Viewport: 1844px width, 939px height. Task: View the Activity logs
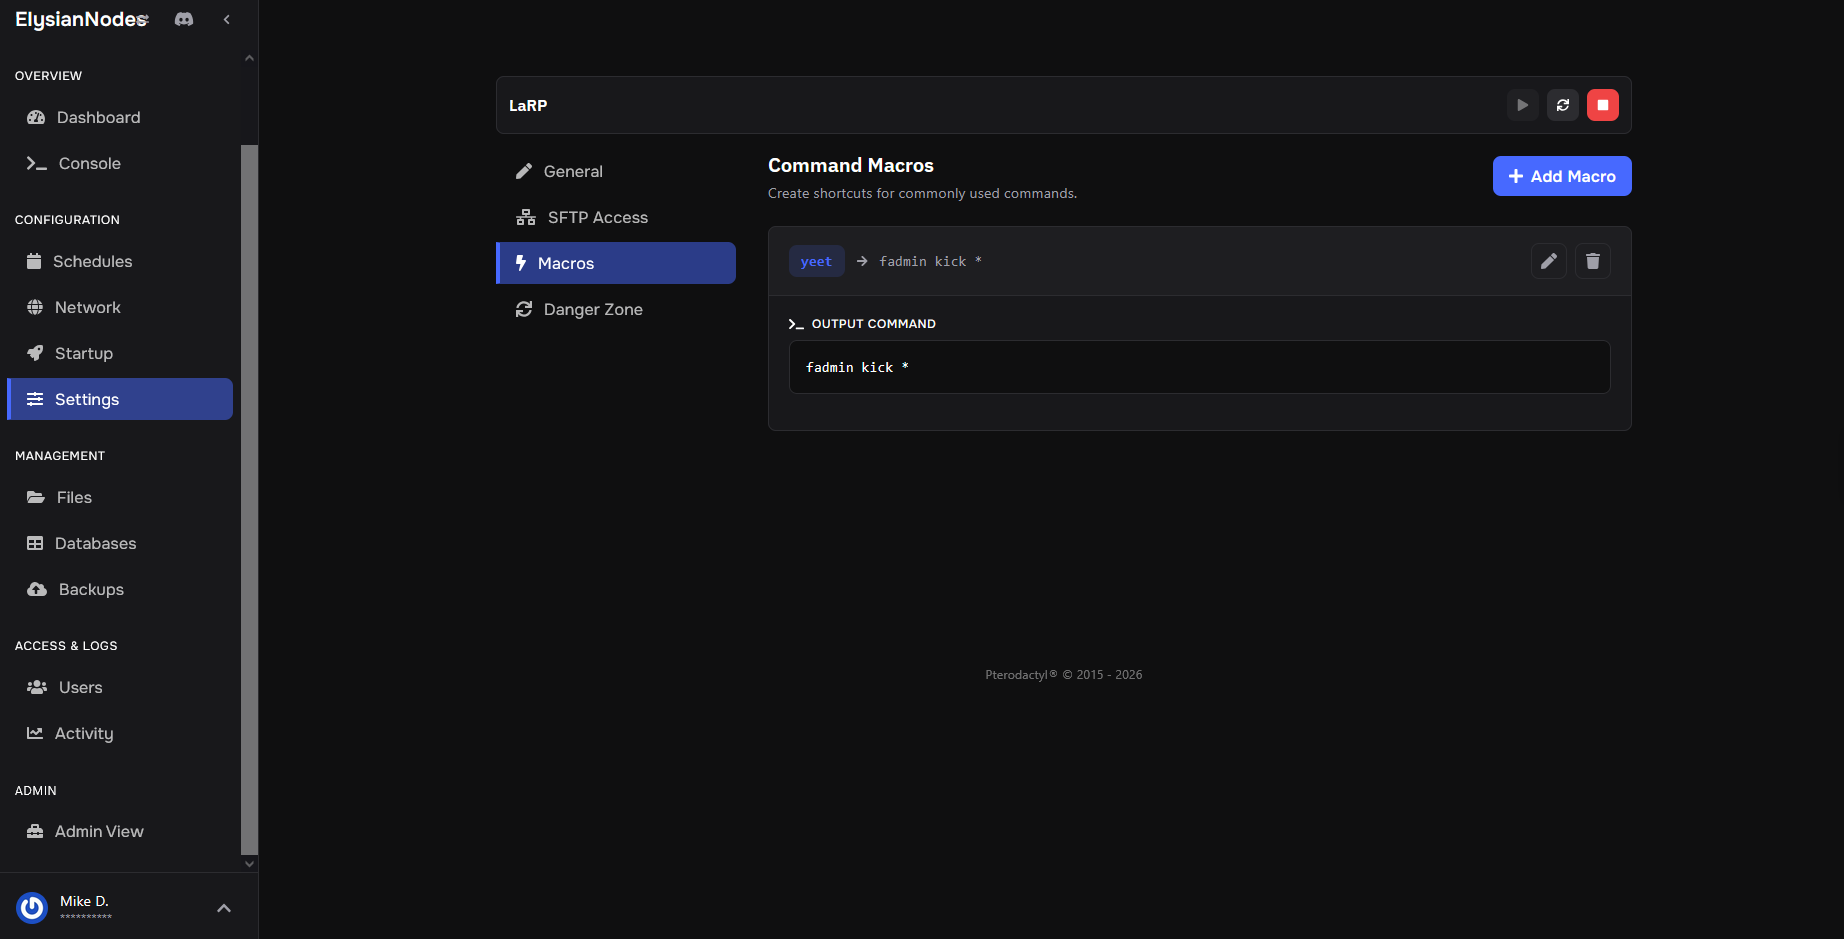point(120,733)
